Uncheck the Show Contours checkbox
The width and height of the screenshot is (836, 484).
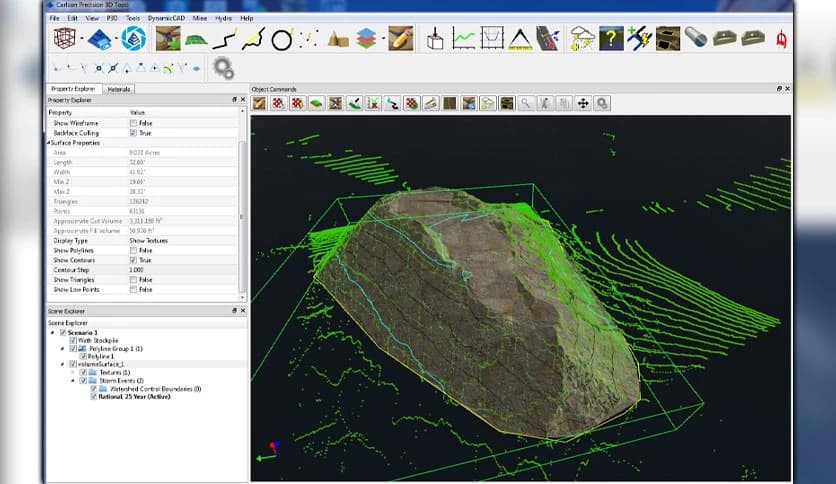pos(134,260)
